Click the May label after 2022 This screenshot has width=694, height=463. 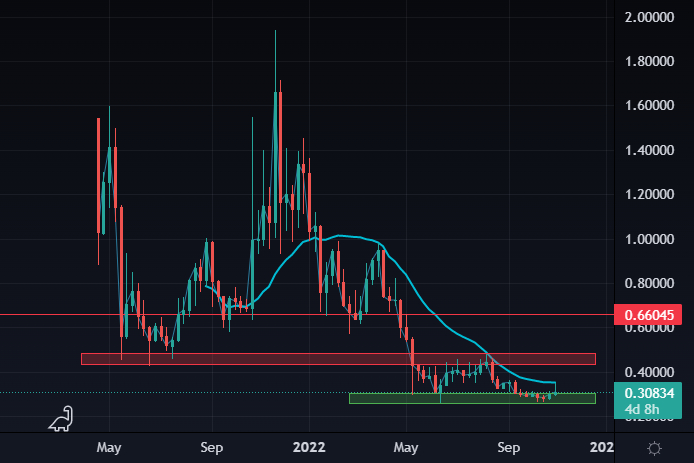pyautogui.click(x=406, y=448)
